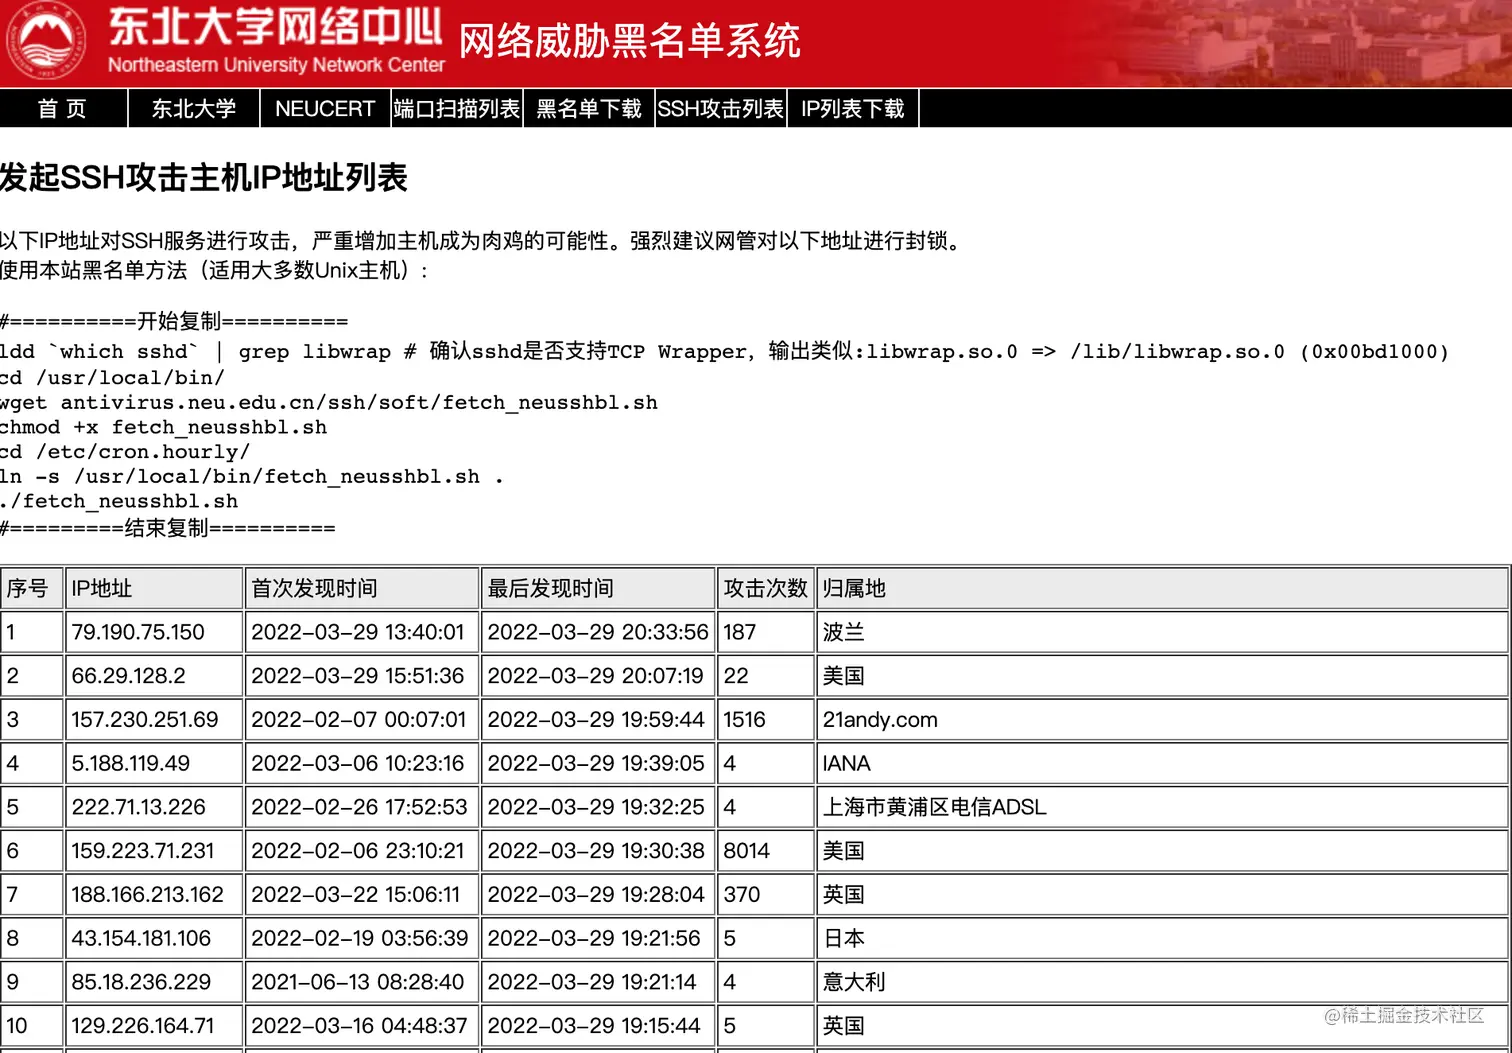Image resolution: width=1512 pixels, height=1053 pixels.
Task: Select IP address 85.18.236.229
Action: click(x=141, y=982)
